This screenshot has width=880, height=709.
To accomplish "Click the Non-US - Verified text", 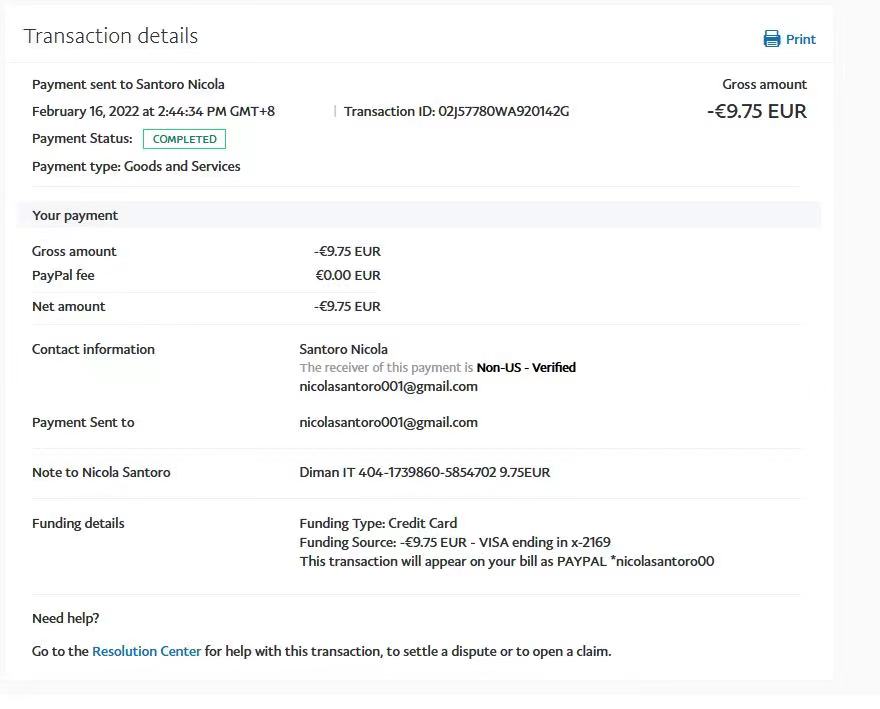I will (526, 368).
